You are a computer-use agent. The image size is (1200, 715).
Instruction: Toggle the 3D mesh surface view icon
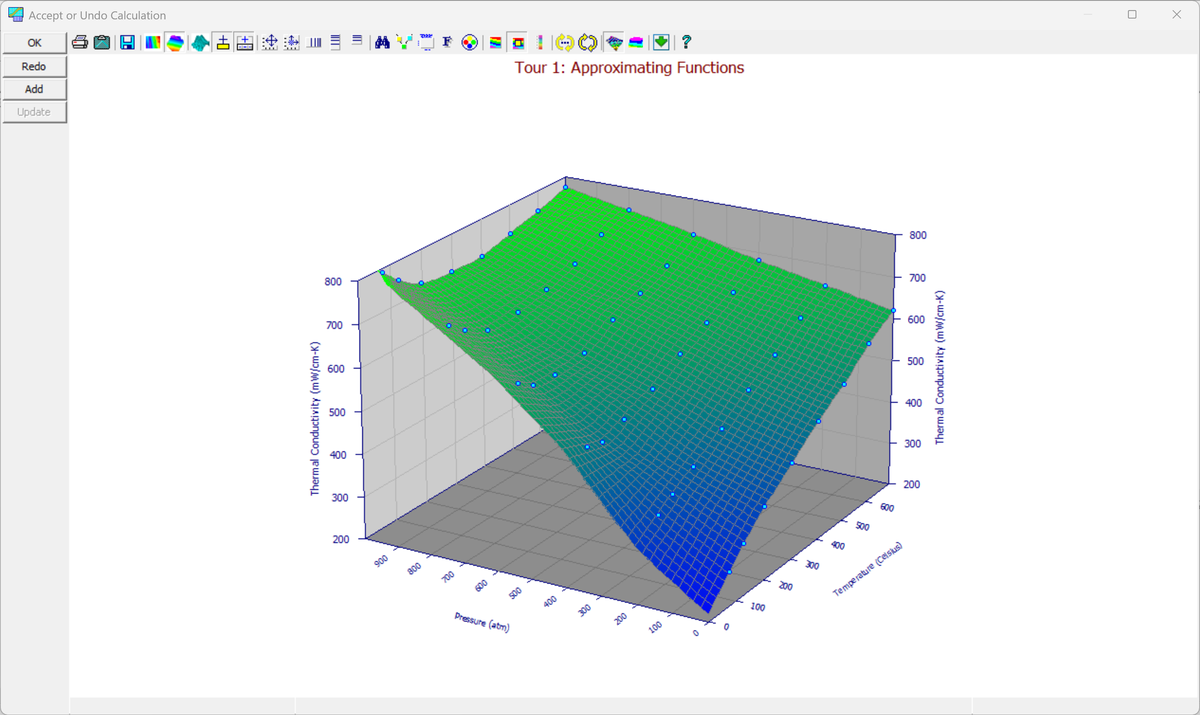(x=614, y=42)
